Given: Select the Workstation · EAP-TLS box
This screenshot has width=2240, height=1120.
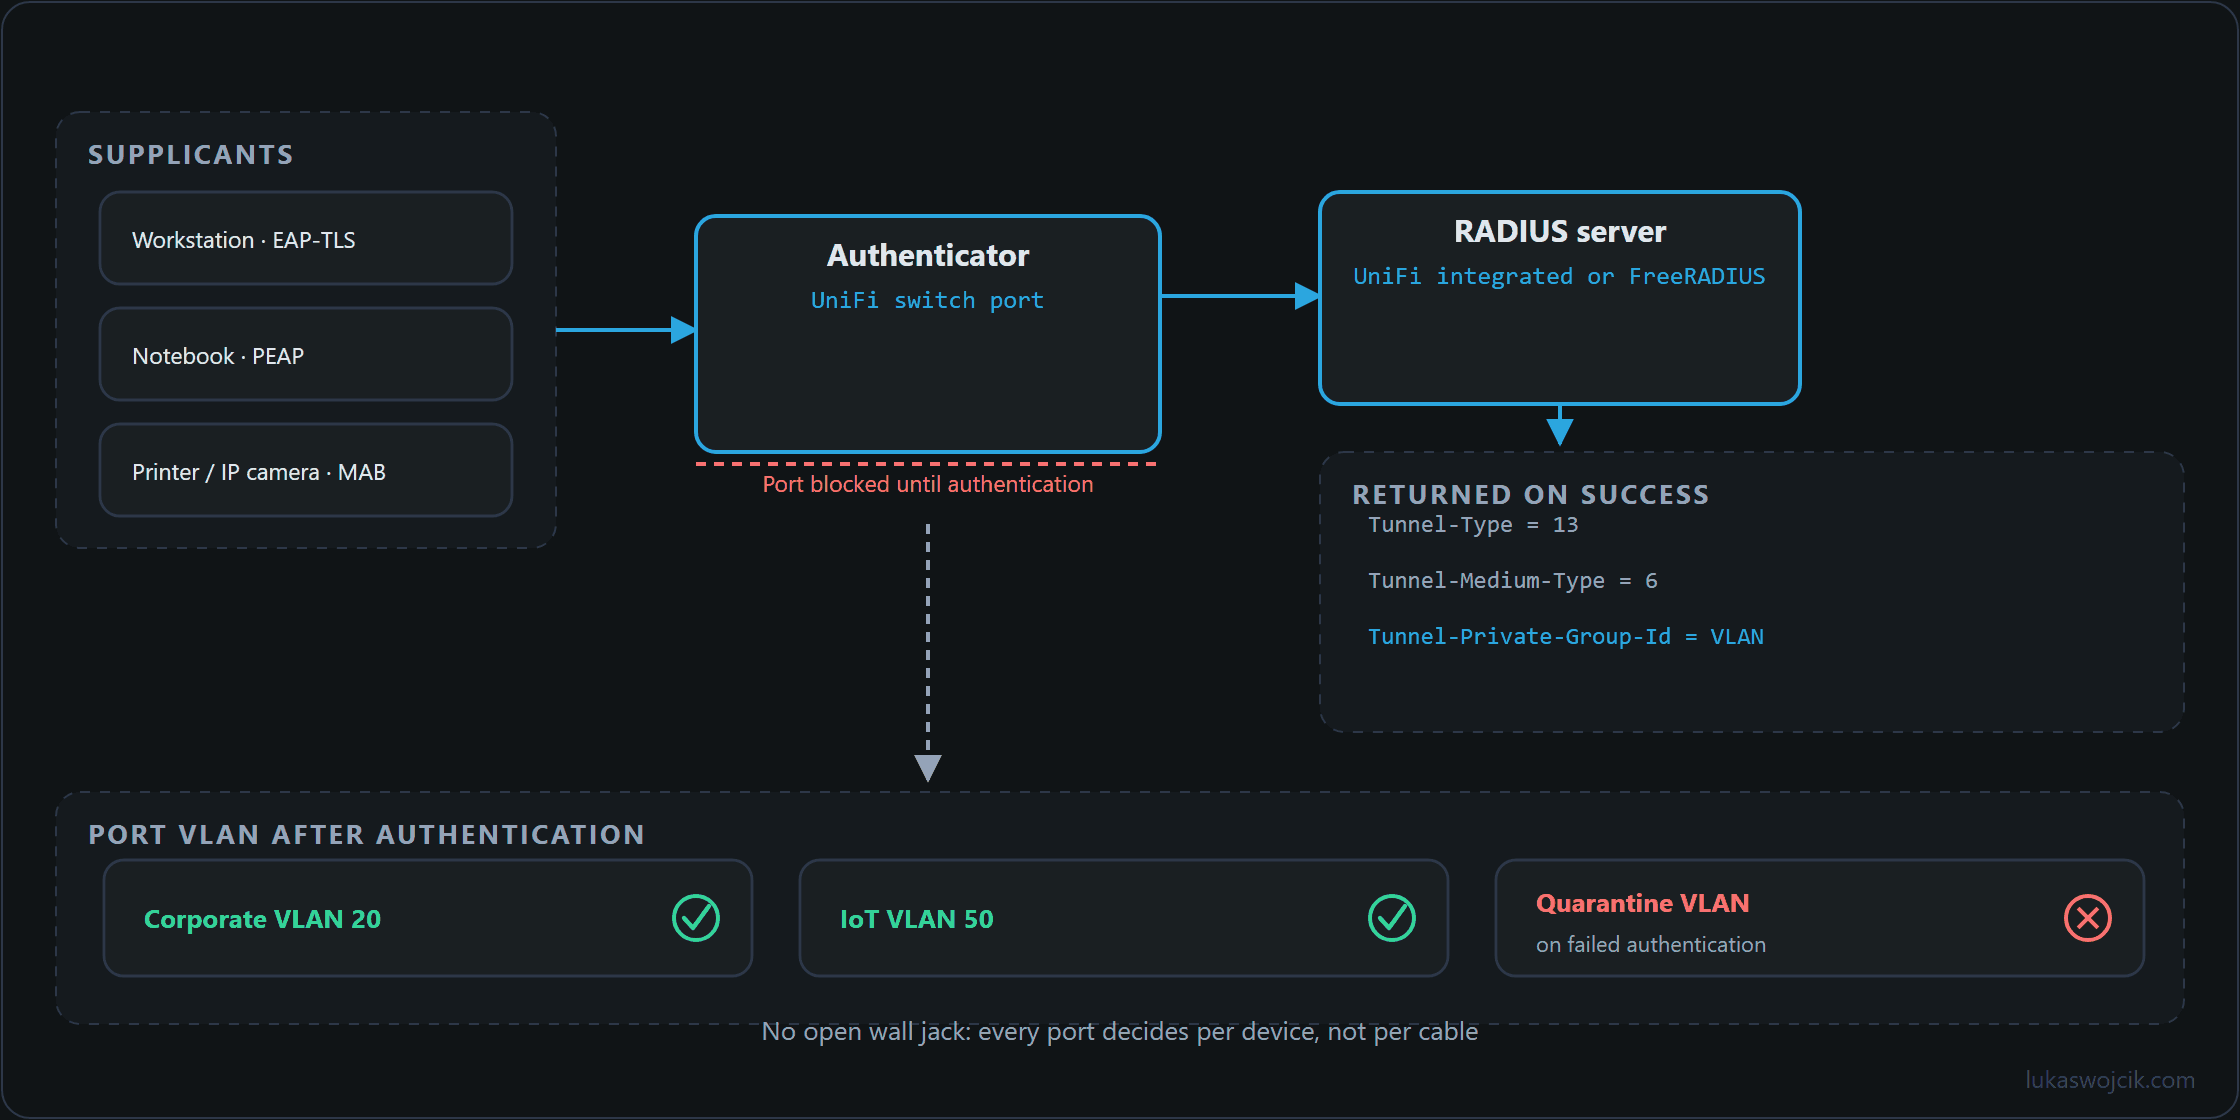Looking at the screenshot, I should [x=306, y=239].
